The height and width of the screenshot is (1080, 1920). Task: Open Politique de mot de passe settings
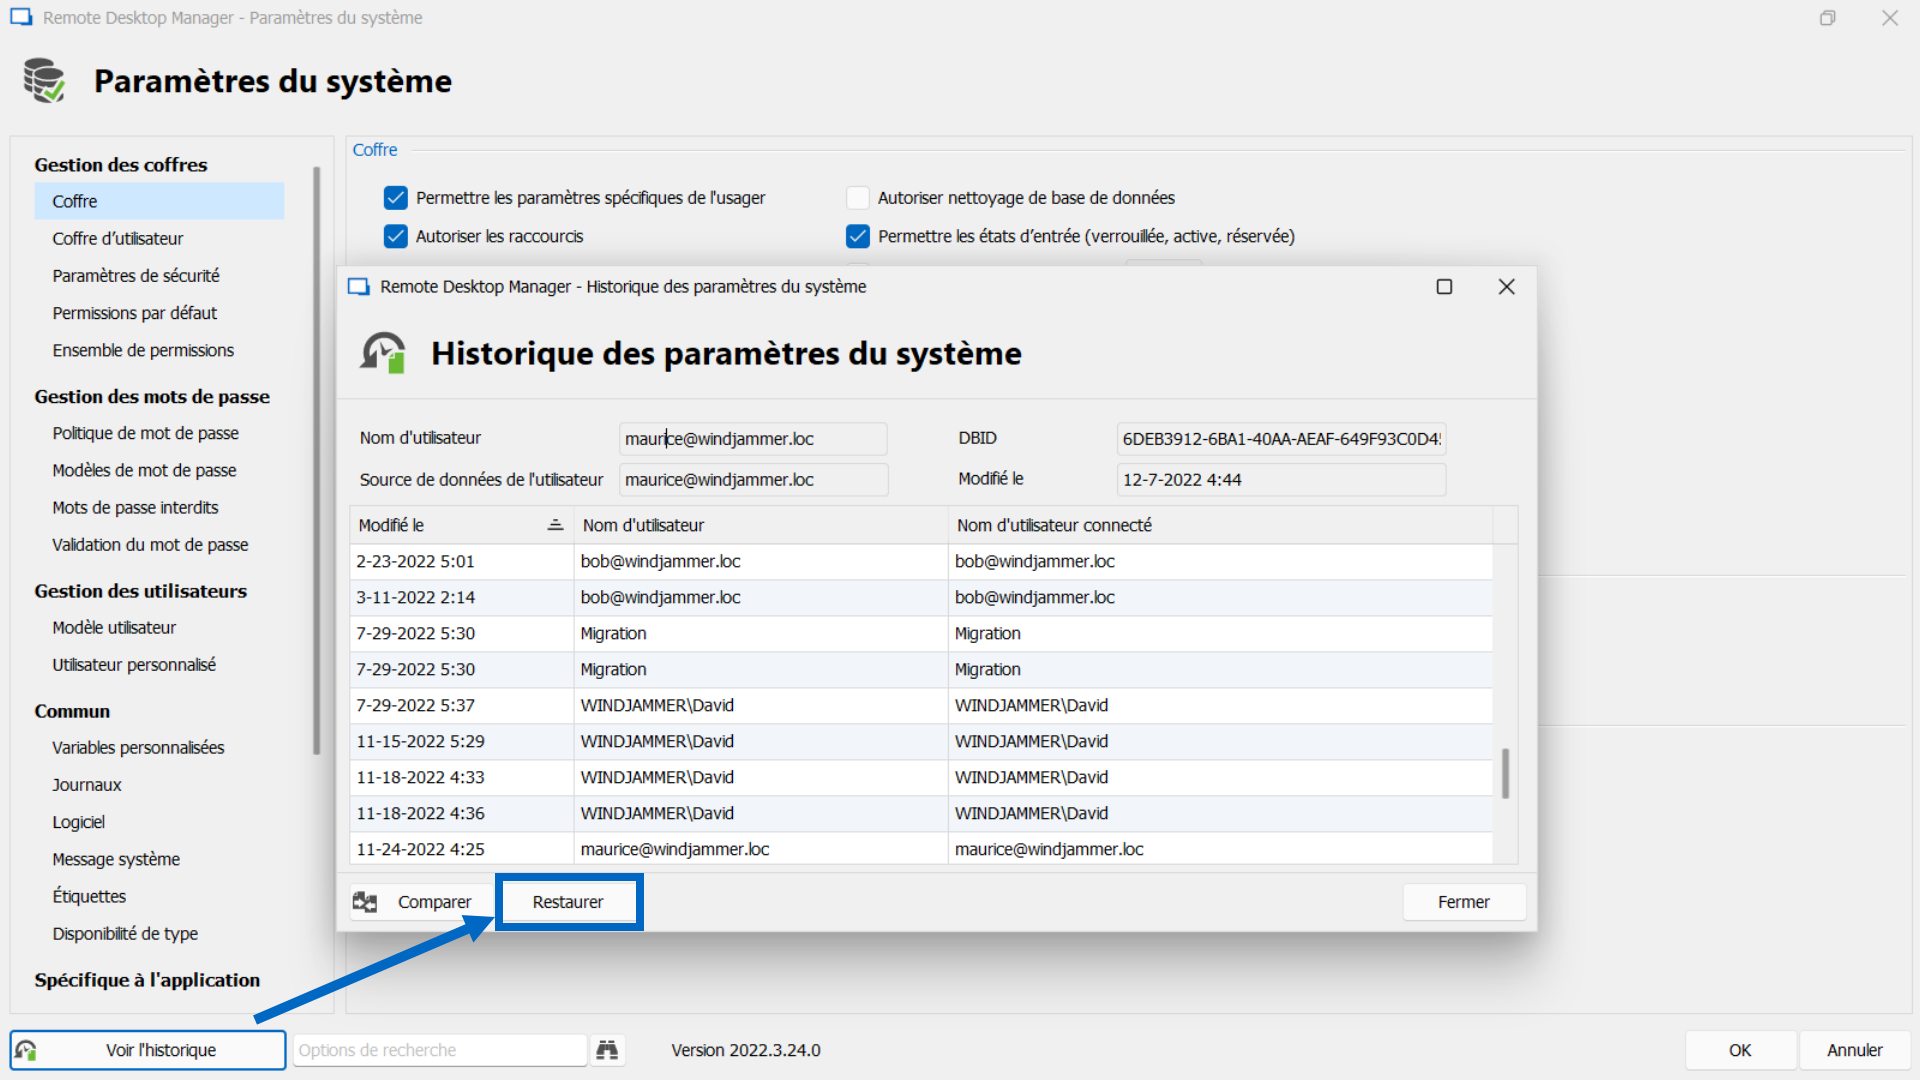145,433
